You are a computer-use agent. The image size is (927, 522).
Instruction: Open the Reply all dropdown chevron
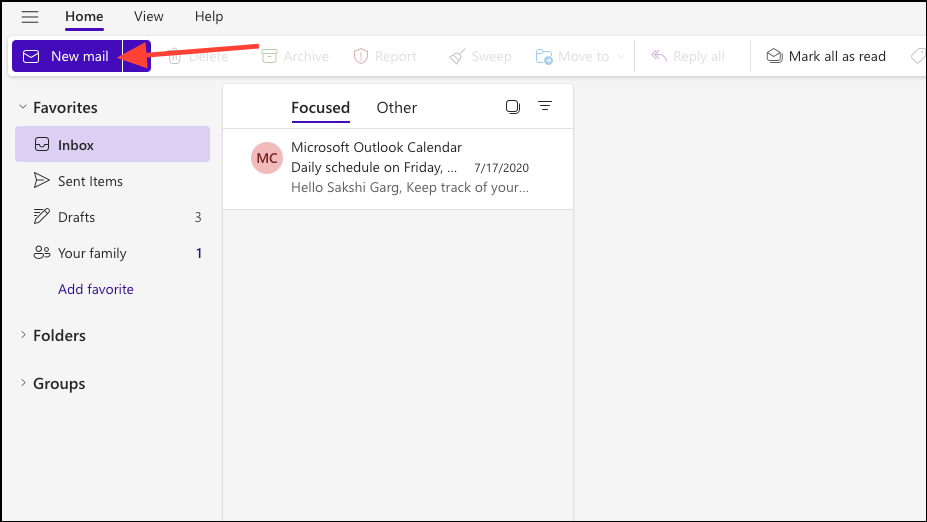(737, 57)
